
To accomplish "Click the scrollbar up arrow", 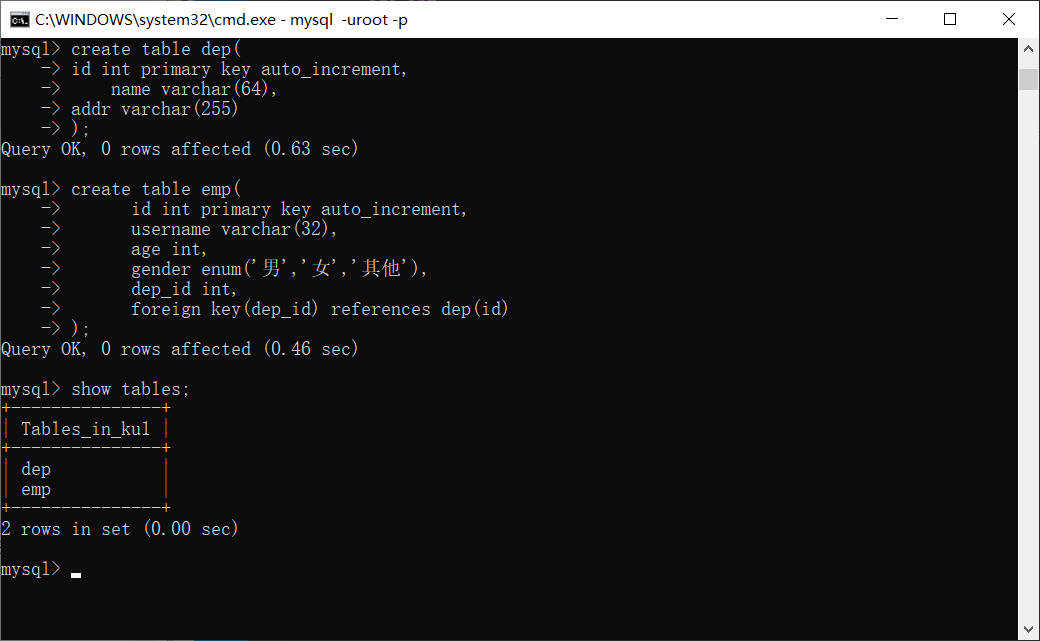I will pyautogui.click(x=1028, y=48).
